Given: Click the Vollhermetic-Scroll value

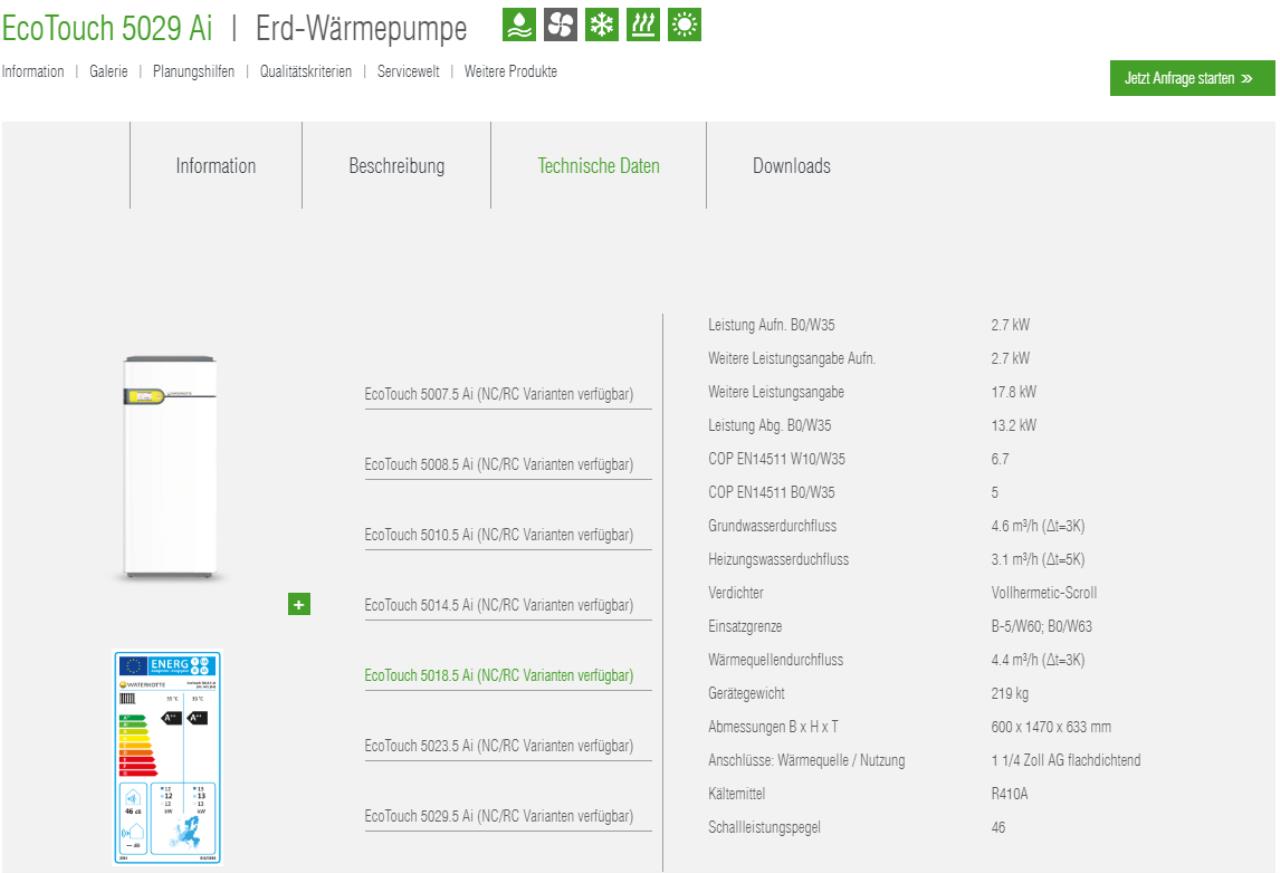Looking at the screenshot, I should (1042, 592).
